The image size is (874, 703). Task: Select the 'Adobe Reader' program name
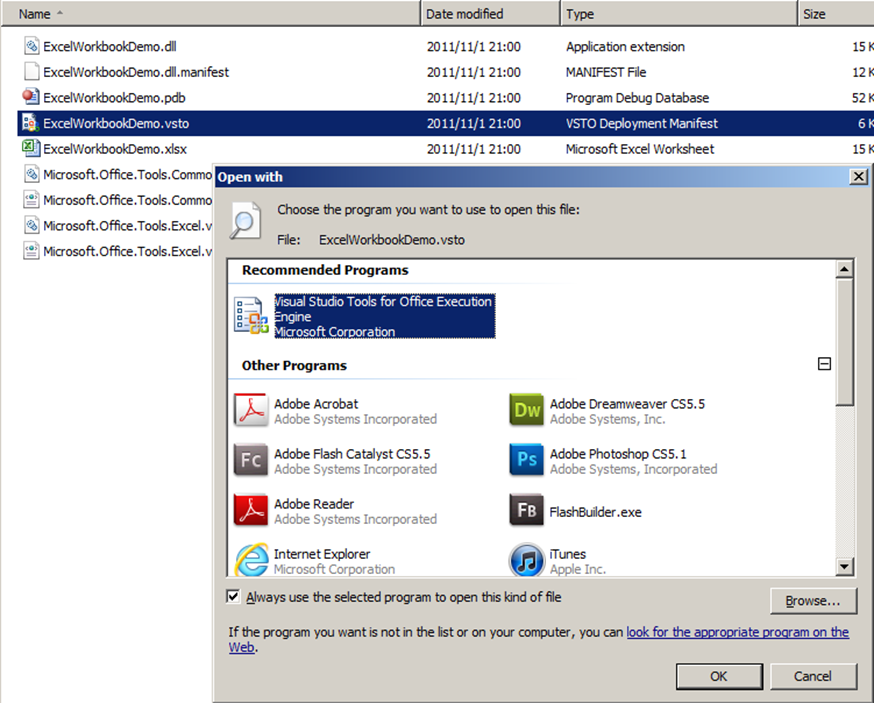(314, 504)
